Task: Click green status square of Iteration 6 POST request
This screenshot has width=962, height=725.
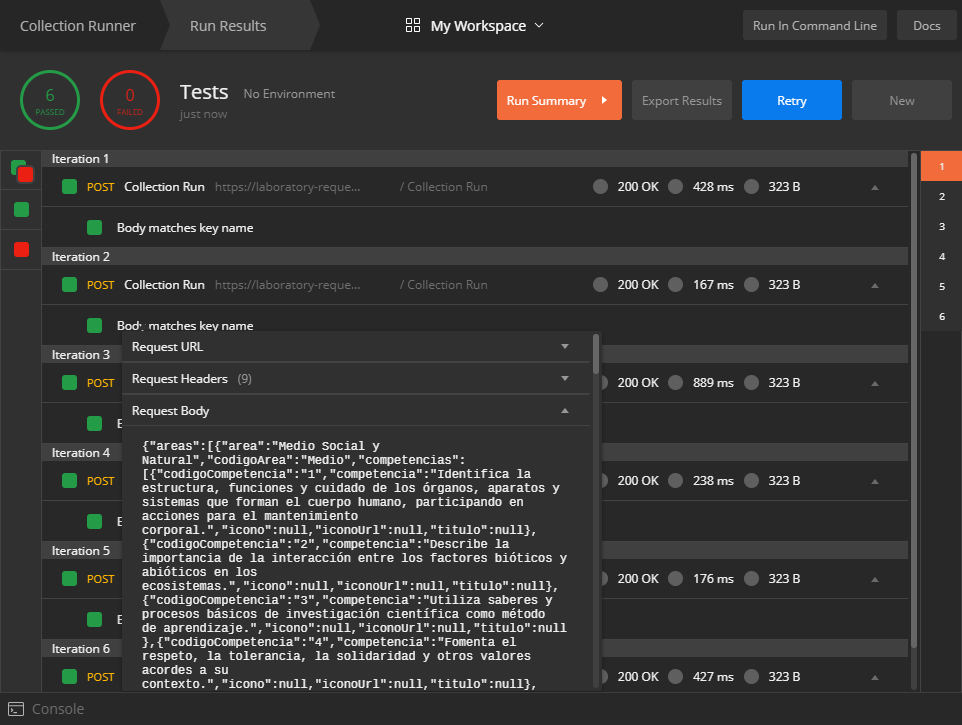Action: click(x=69, y=677)
